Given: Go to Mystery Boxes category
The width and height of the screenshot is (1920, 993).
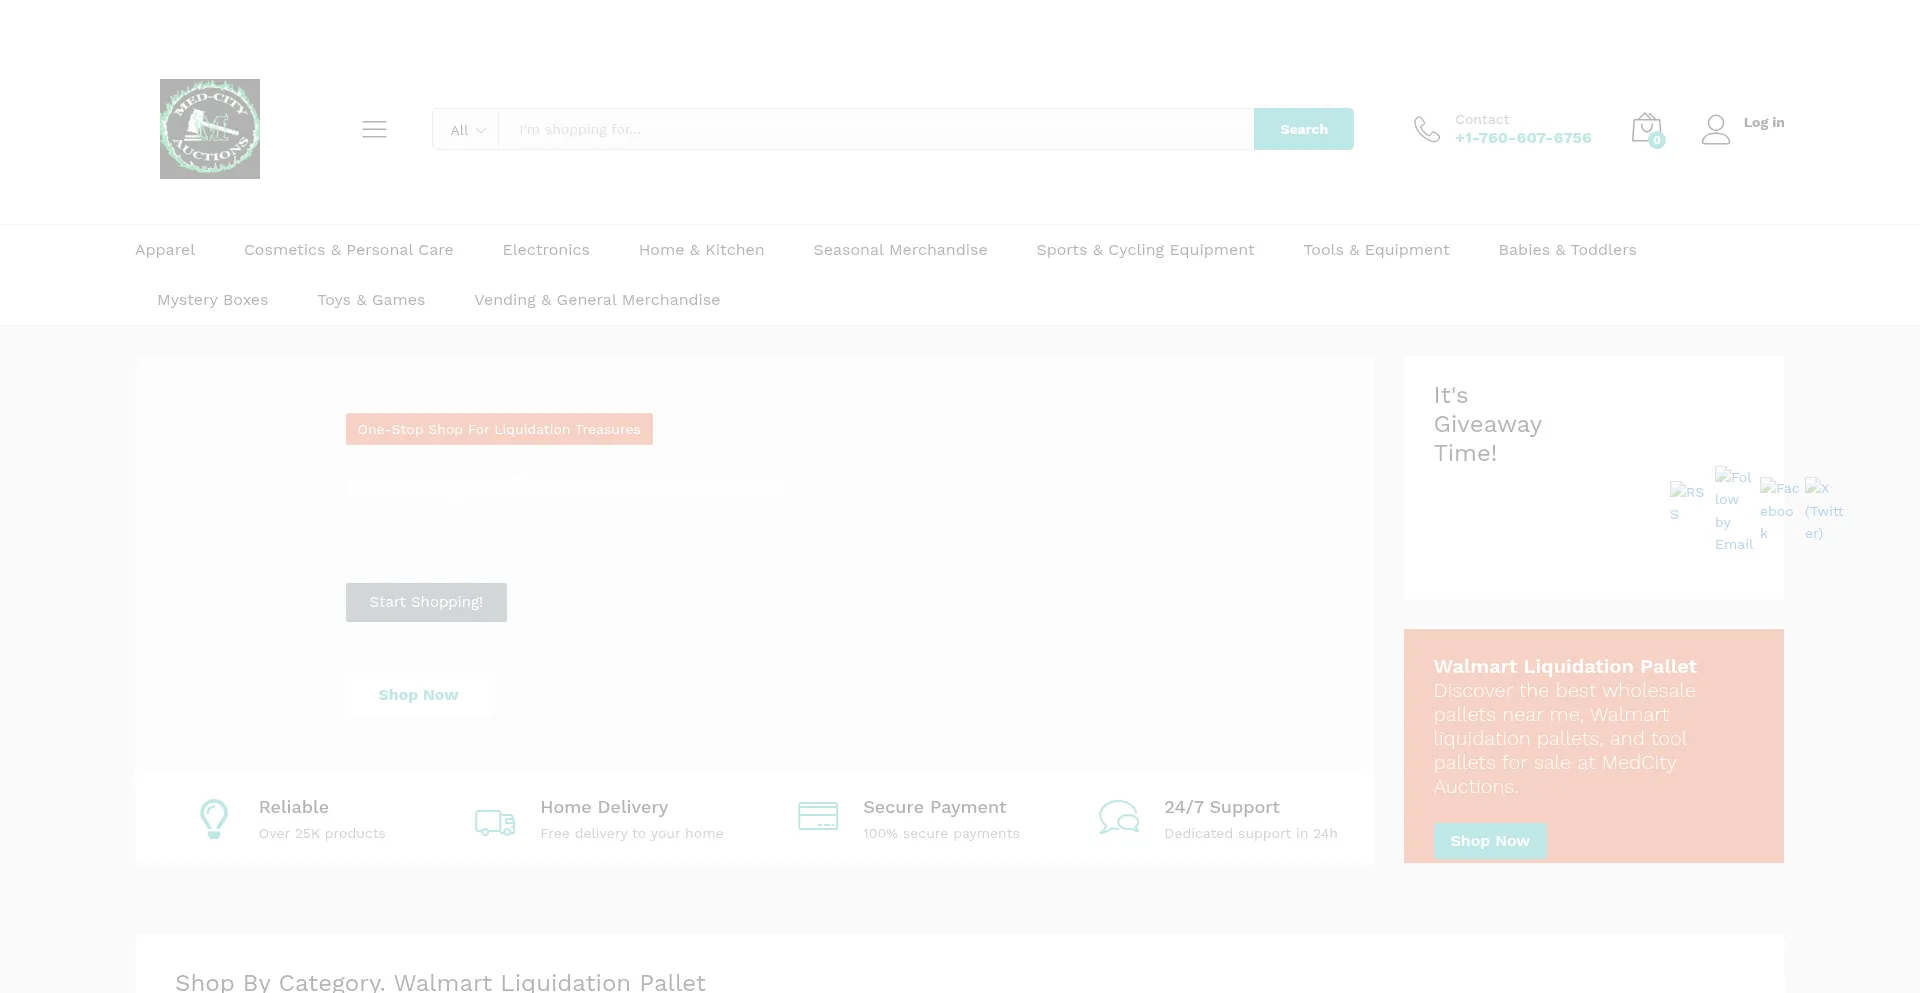Looking at the screenshot, I should click(x=212, y=300).
